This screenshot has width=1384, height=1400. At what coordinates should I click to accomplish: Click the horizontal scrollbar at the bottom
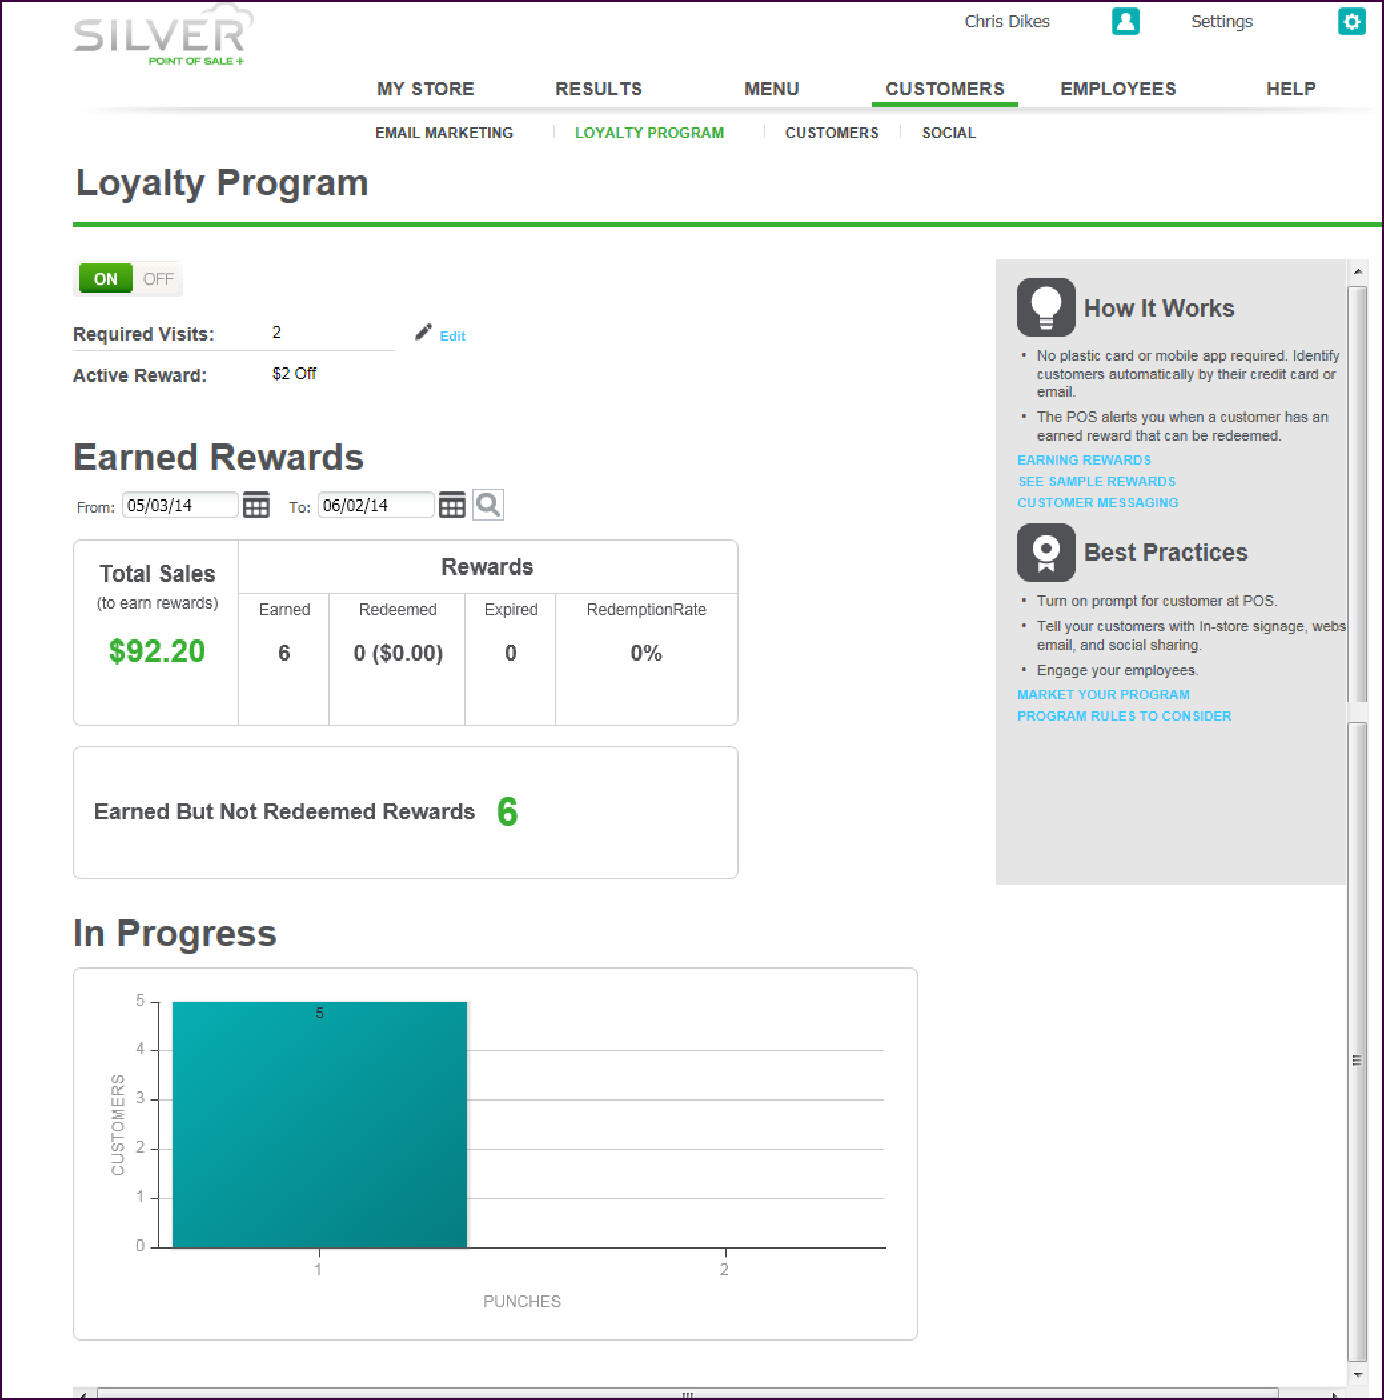click(x=688, y=1393)
